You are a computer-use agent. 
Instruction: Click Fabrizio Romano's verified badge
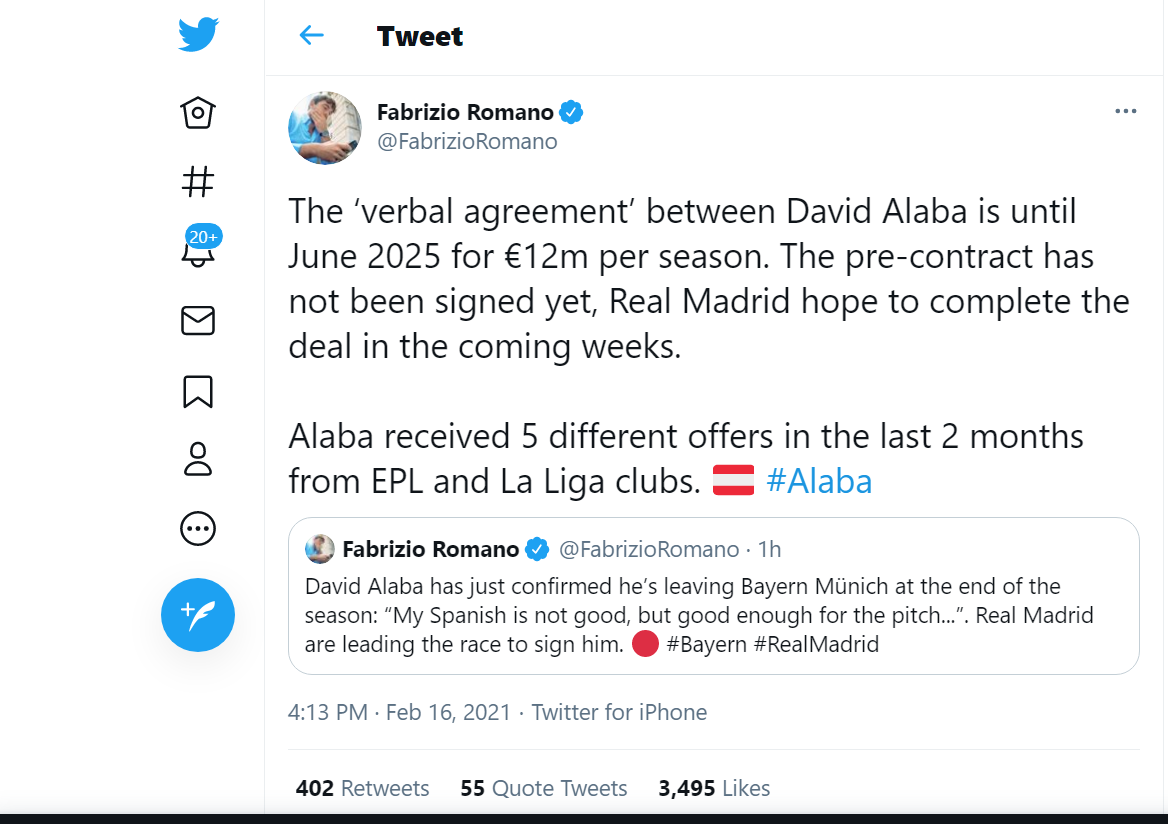click(x=571, y=112)
